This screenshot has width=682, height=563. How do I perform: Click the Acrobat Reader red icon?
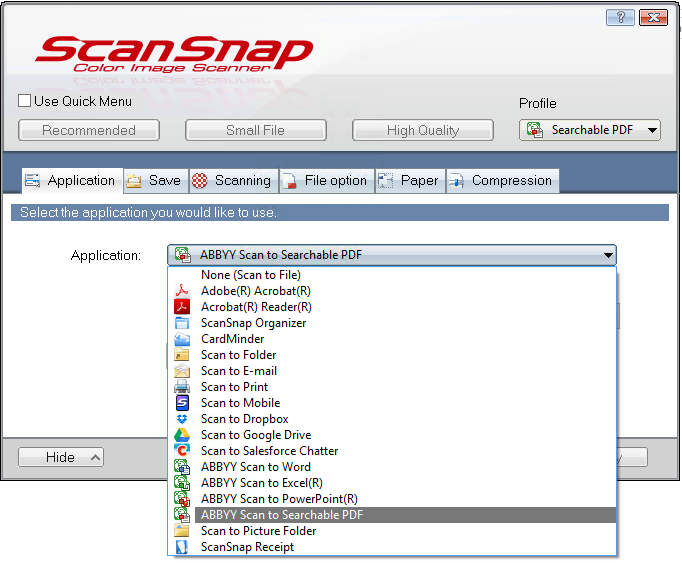pyautogui.click(x=182, y=307)
